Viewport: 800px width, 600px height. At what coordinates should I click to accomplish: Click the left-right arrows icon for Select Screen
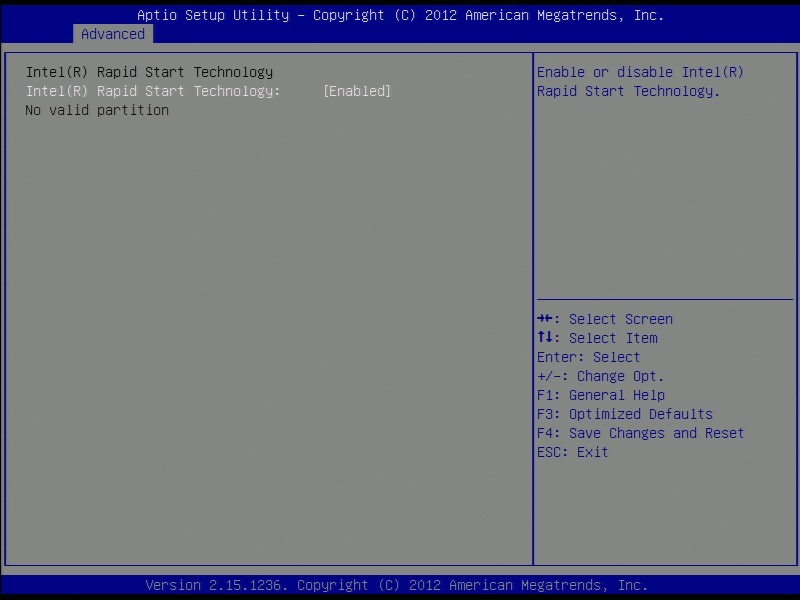point(545,319)
